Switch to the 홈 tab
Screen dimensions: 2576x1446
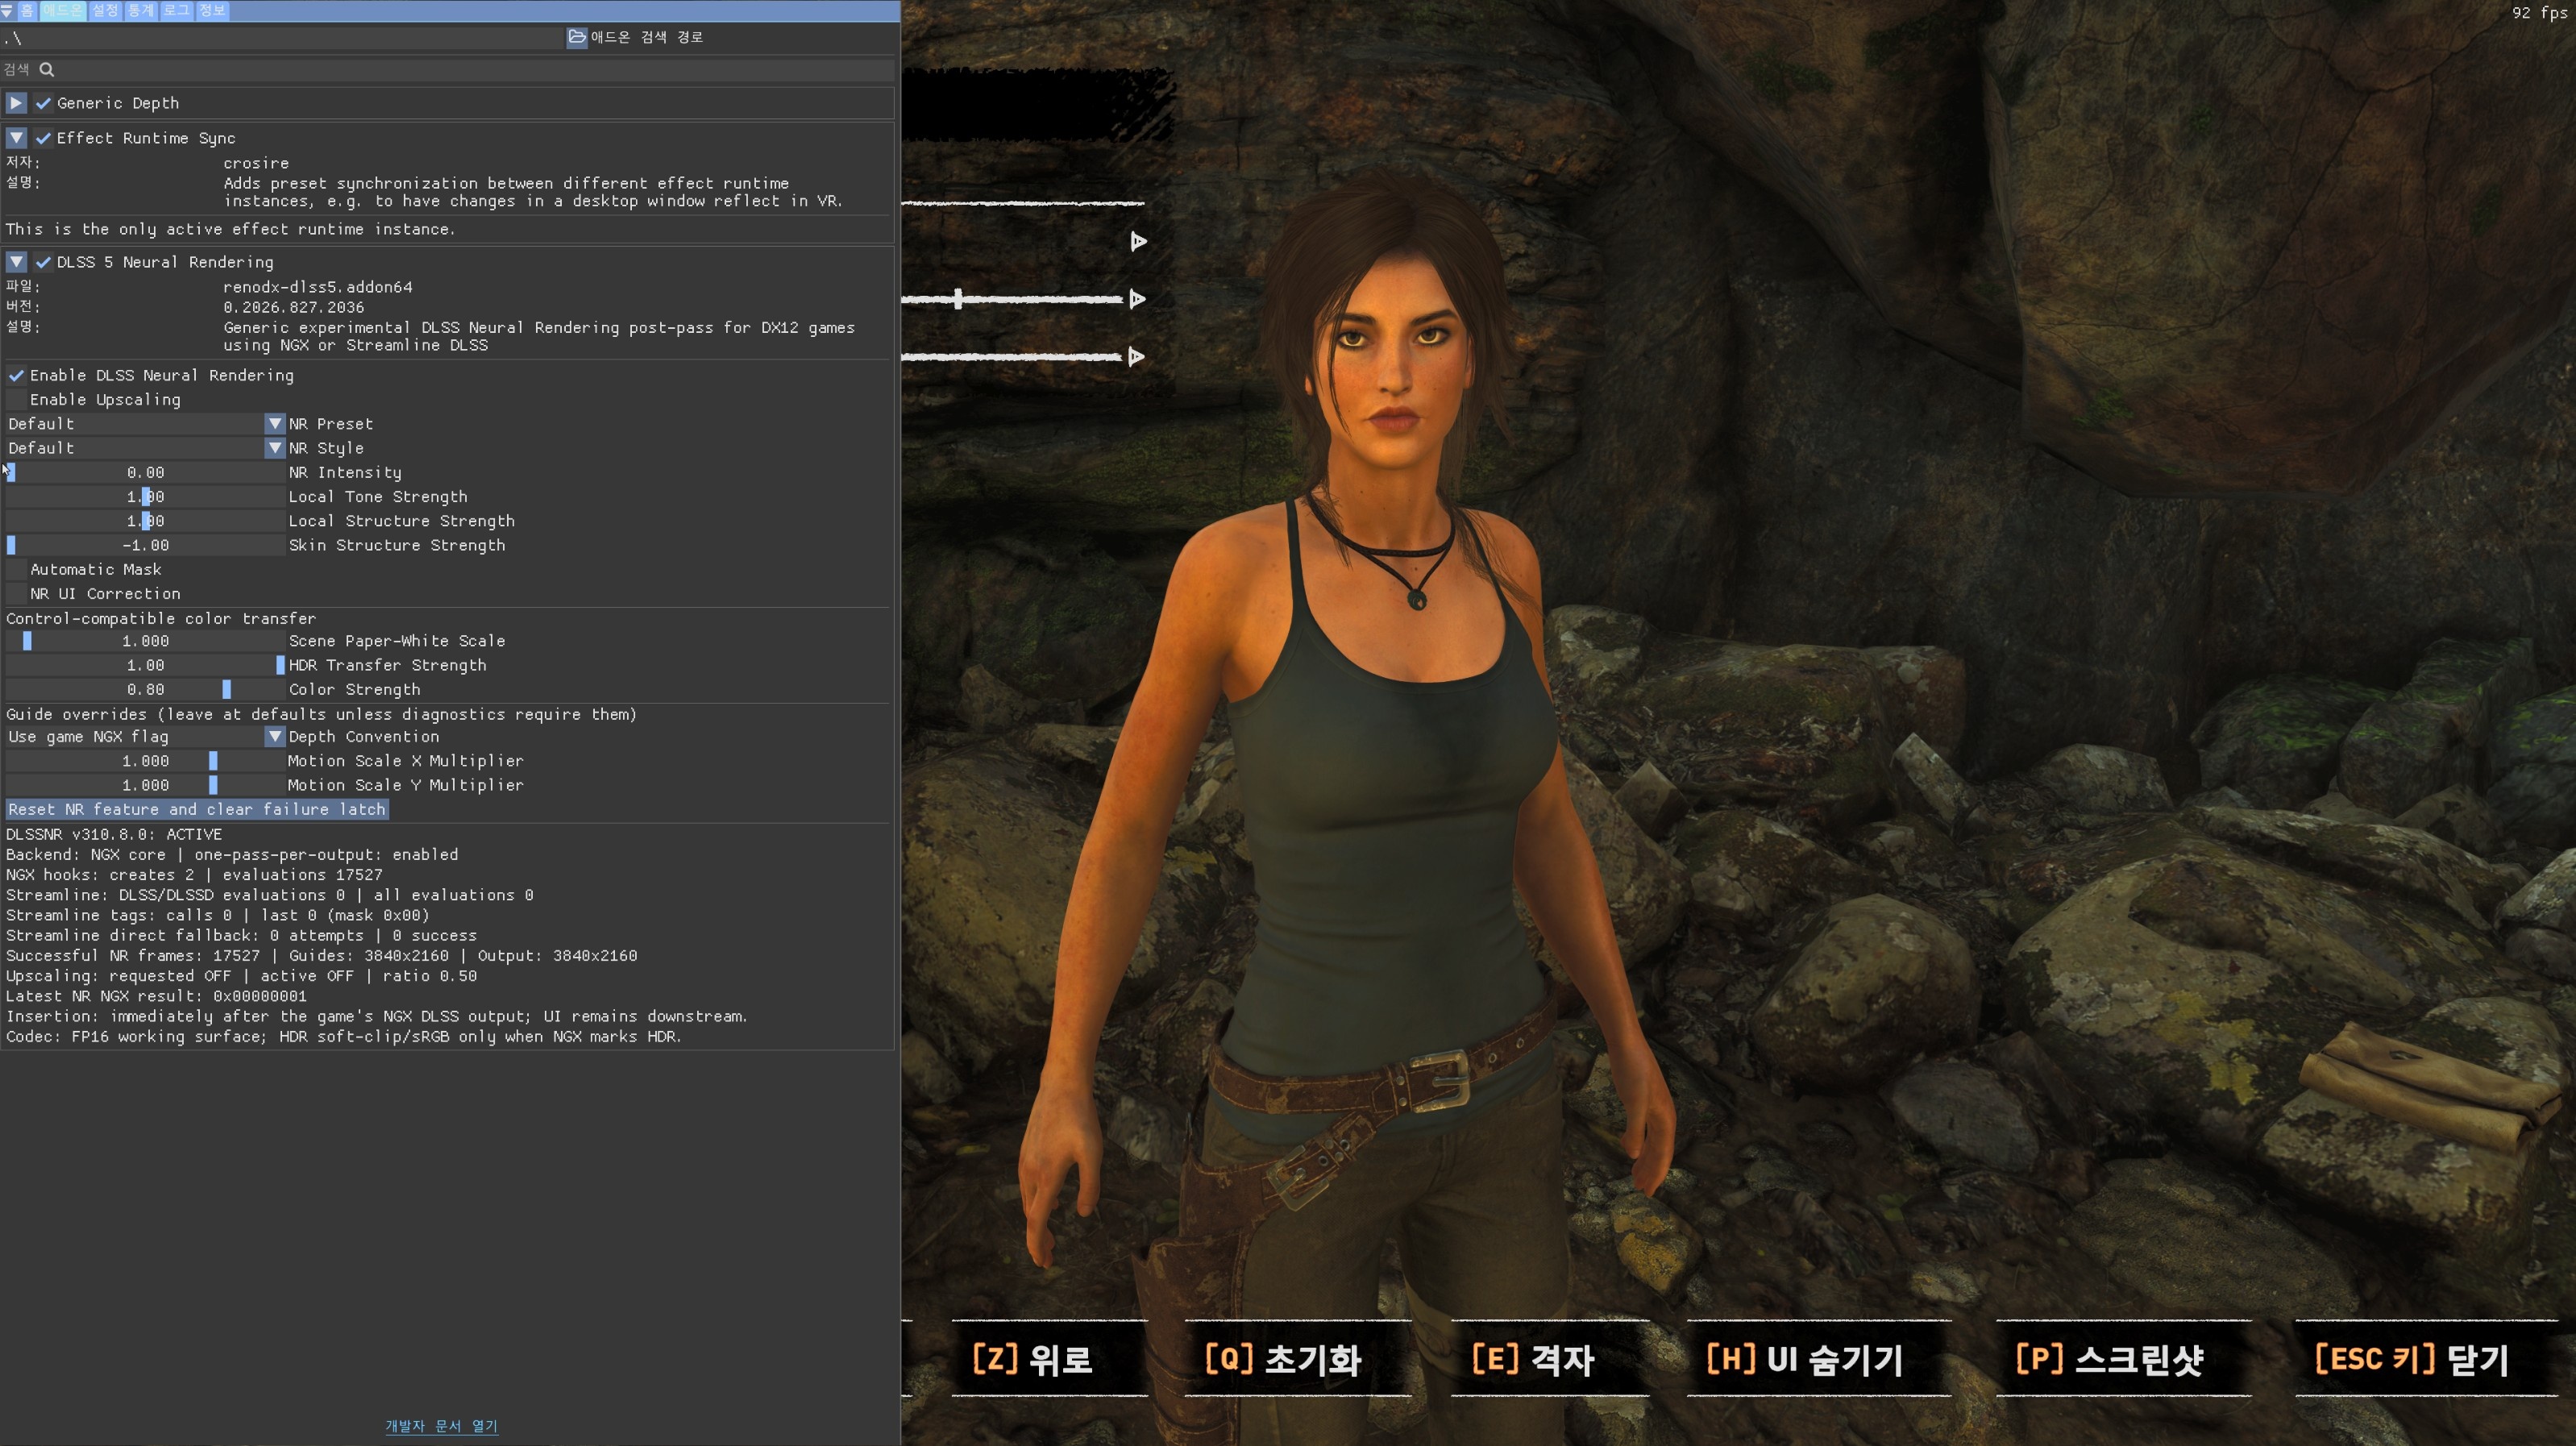[27, 10]
